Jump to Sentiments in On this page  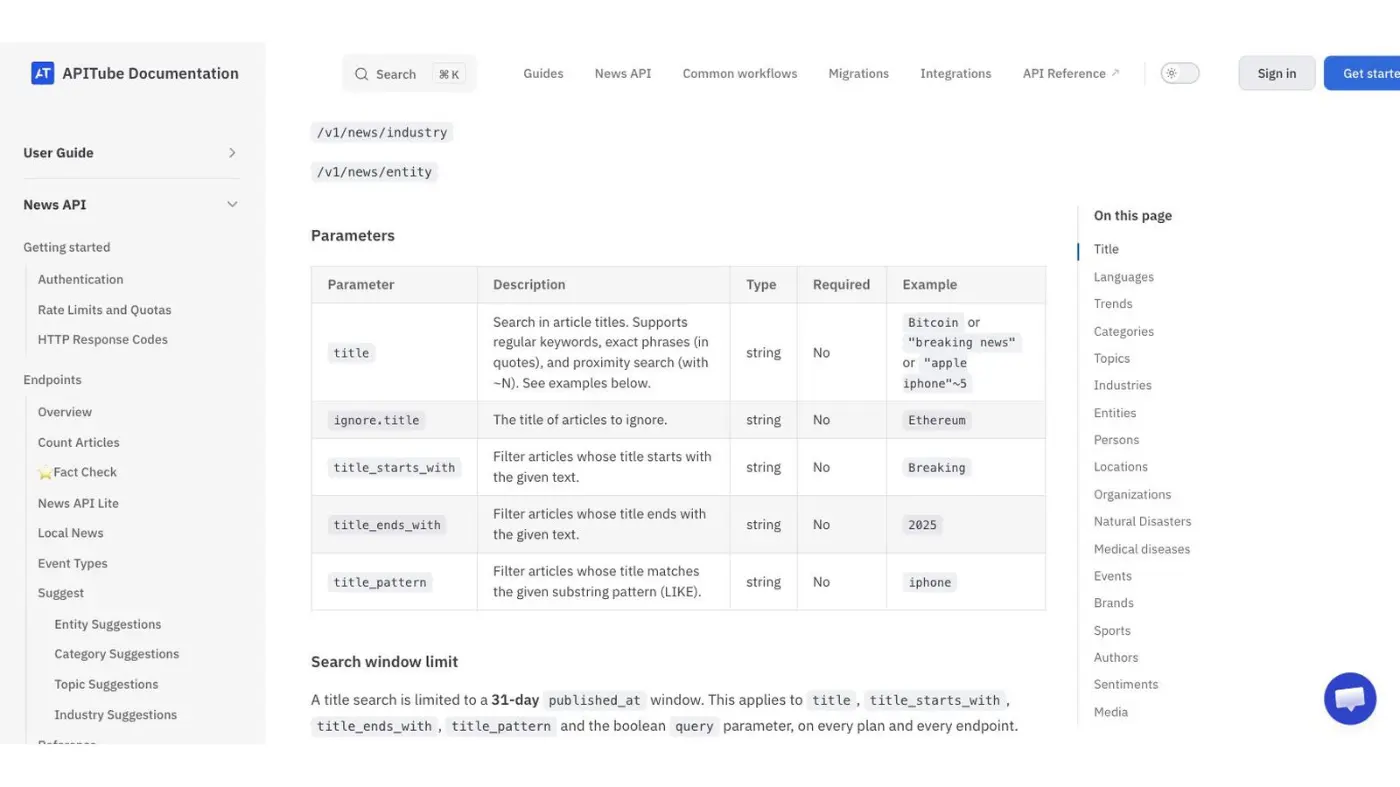(1126, 684)
